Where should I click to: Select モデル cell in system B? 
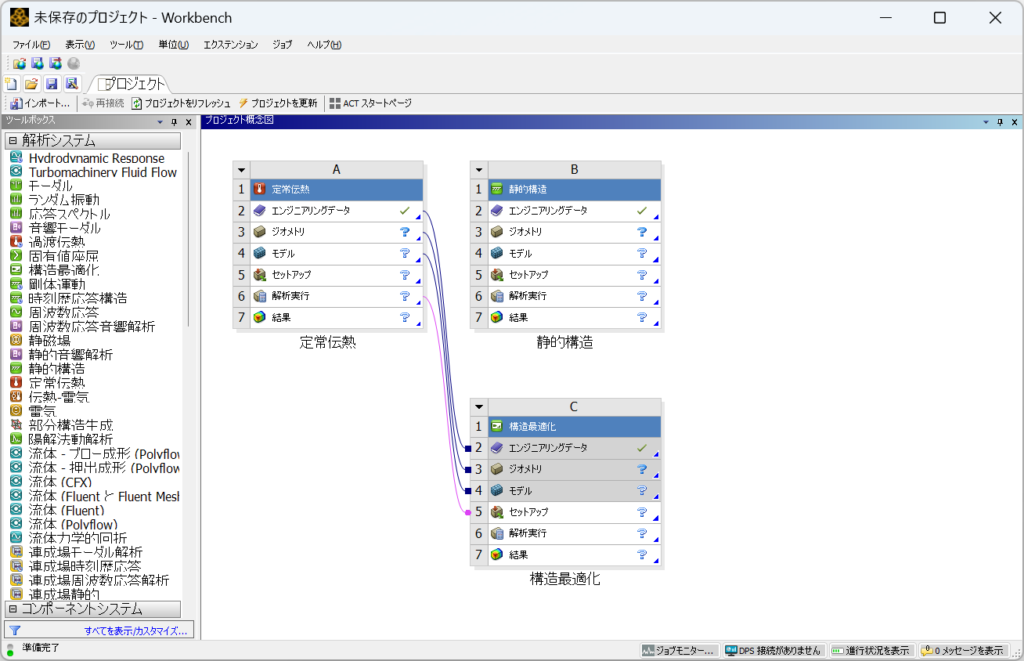coord(574,253)
